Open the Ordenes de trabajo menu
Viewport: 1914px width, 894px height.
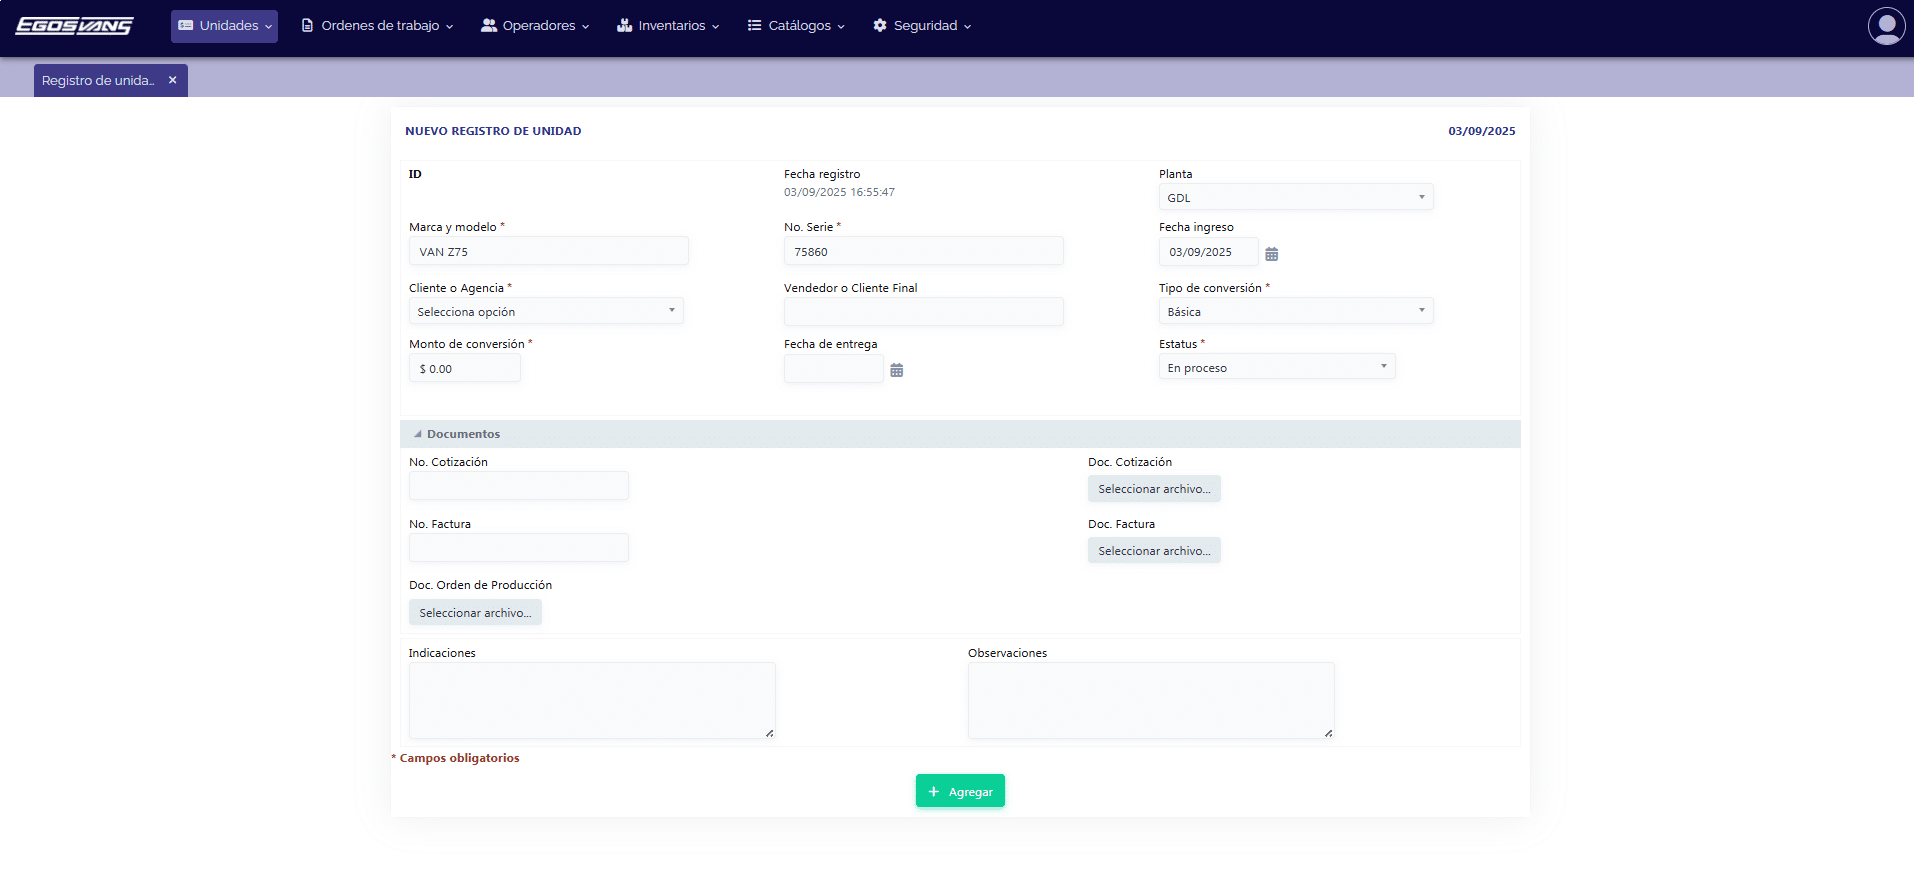(377, 26)
